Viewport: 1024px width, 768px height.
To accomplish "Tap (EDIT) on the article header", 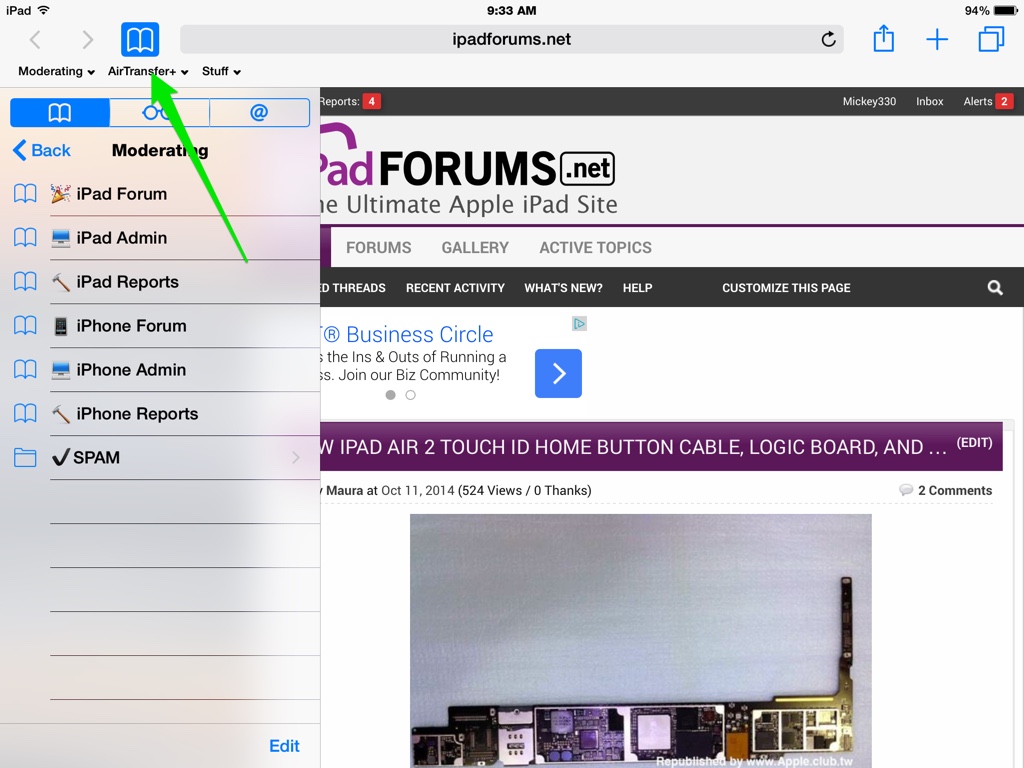I will coord(974,443).
